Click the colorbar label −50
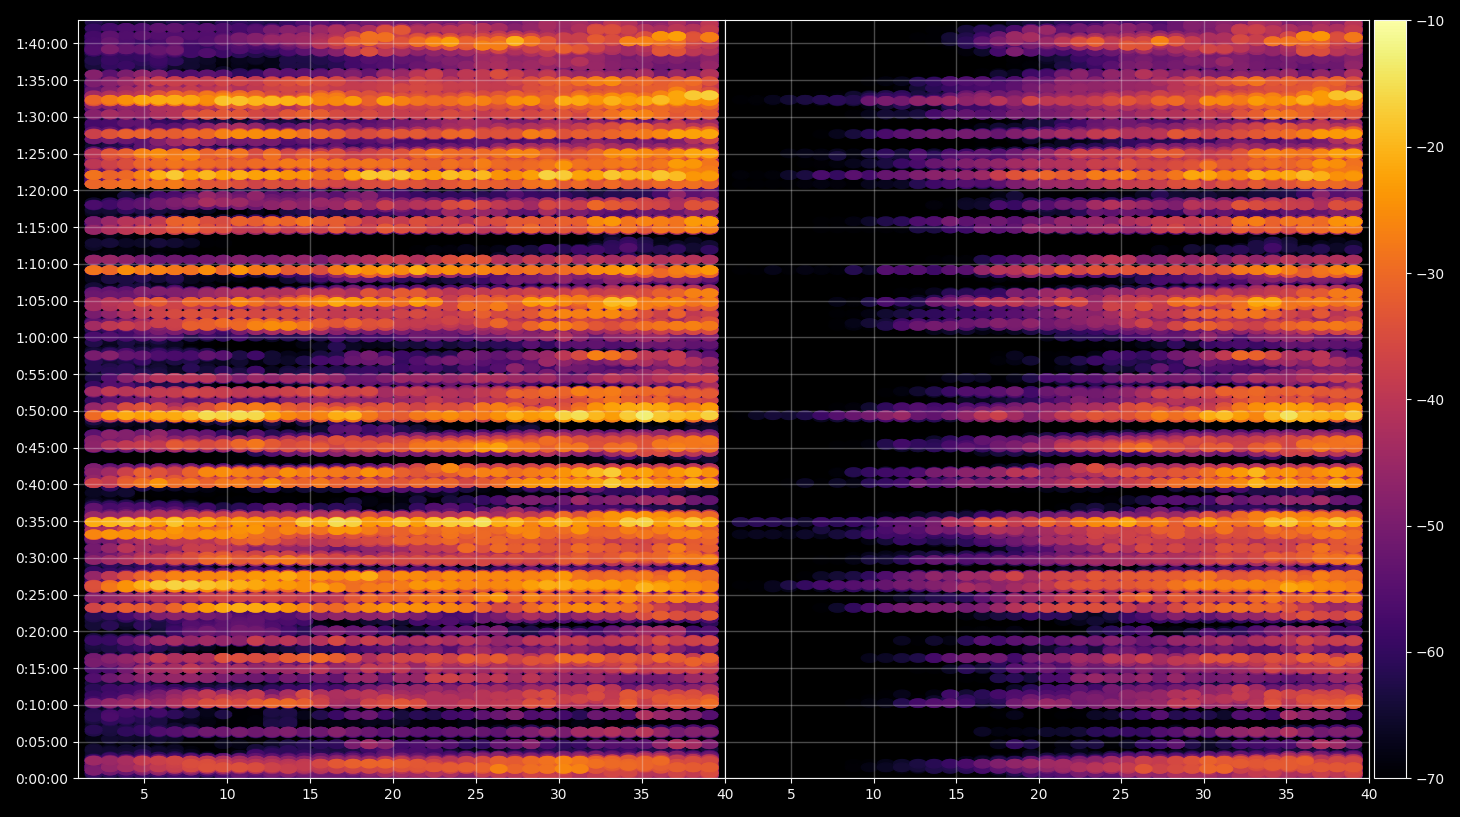1460x817 pixels. [x=1431, y=526]
